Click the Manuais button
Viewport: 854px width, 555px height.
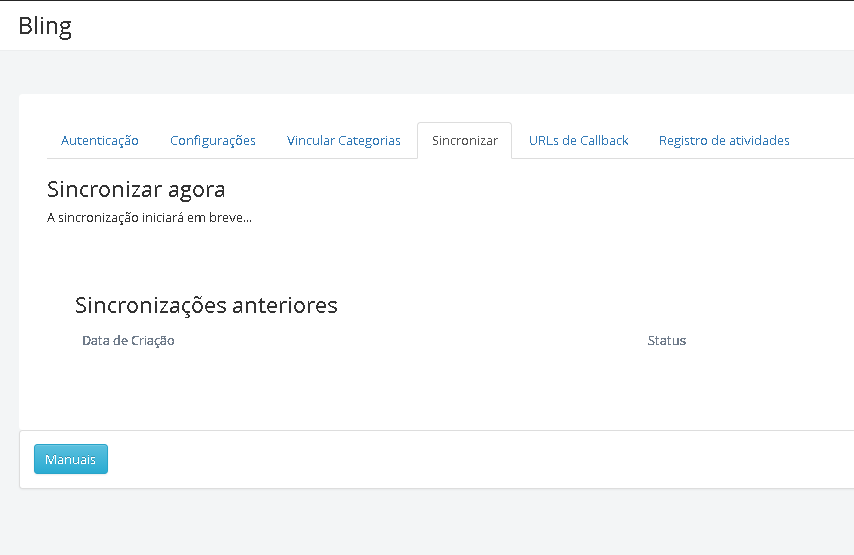click(x=71, y=459)
